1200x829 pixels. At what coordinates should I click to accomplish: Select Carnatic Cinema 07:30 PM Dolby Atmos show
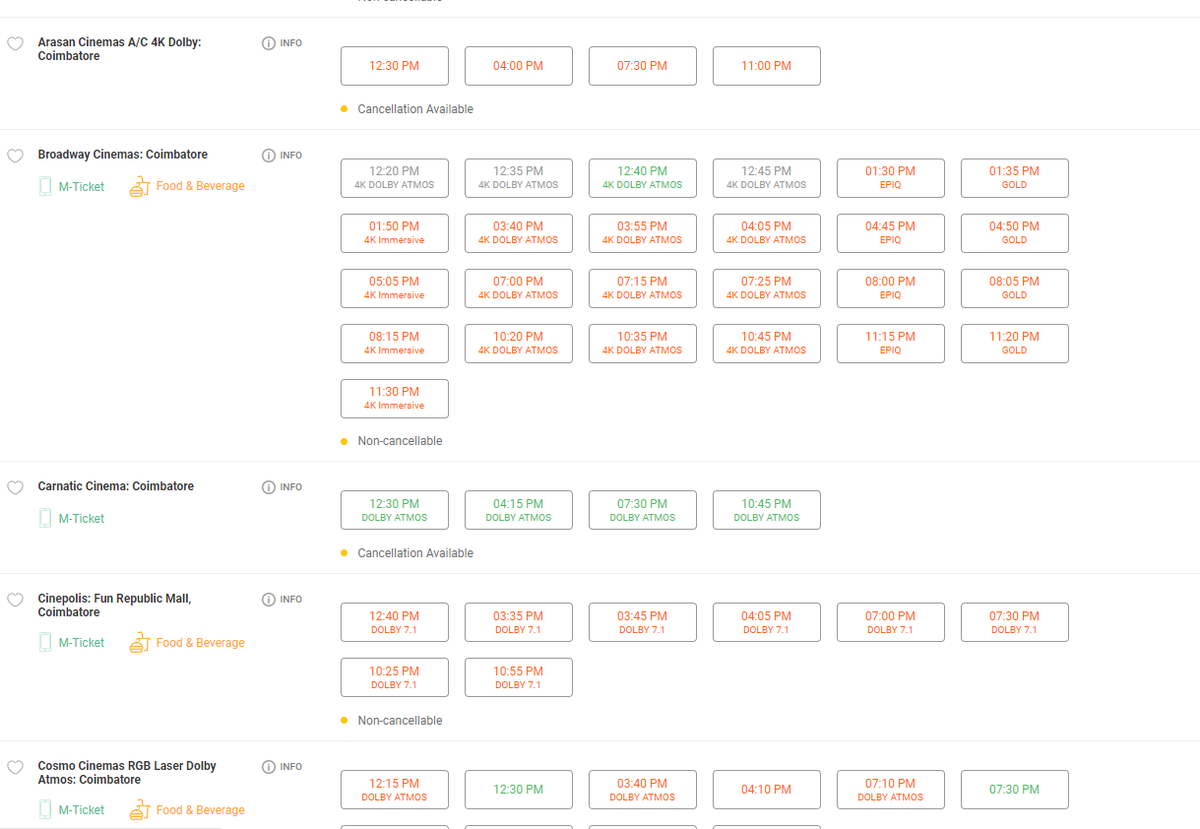coord(642,510)
